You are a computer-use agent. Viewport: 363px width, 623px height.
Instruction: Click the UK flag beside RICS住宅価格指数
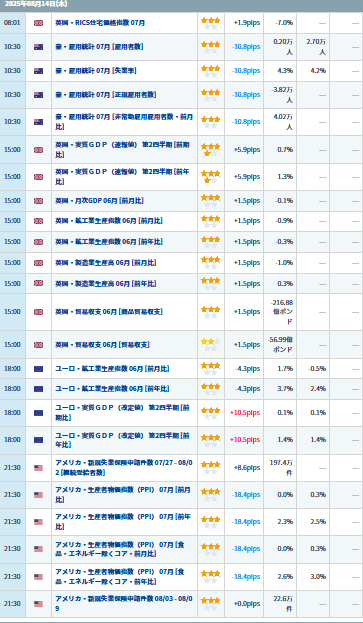[x=39, y=23]
